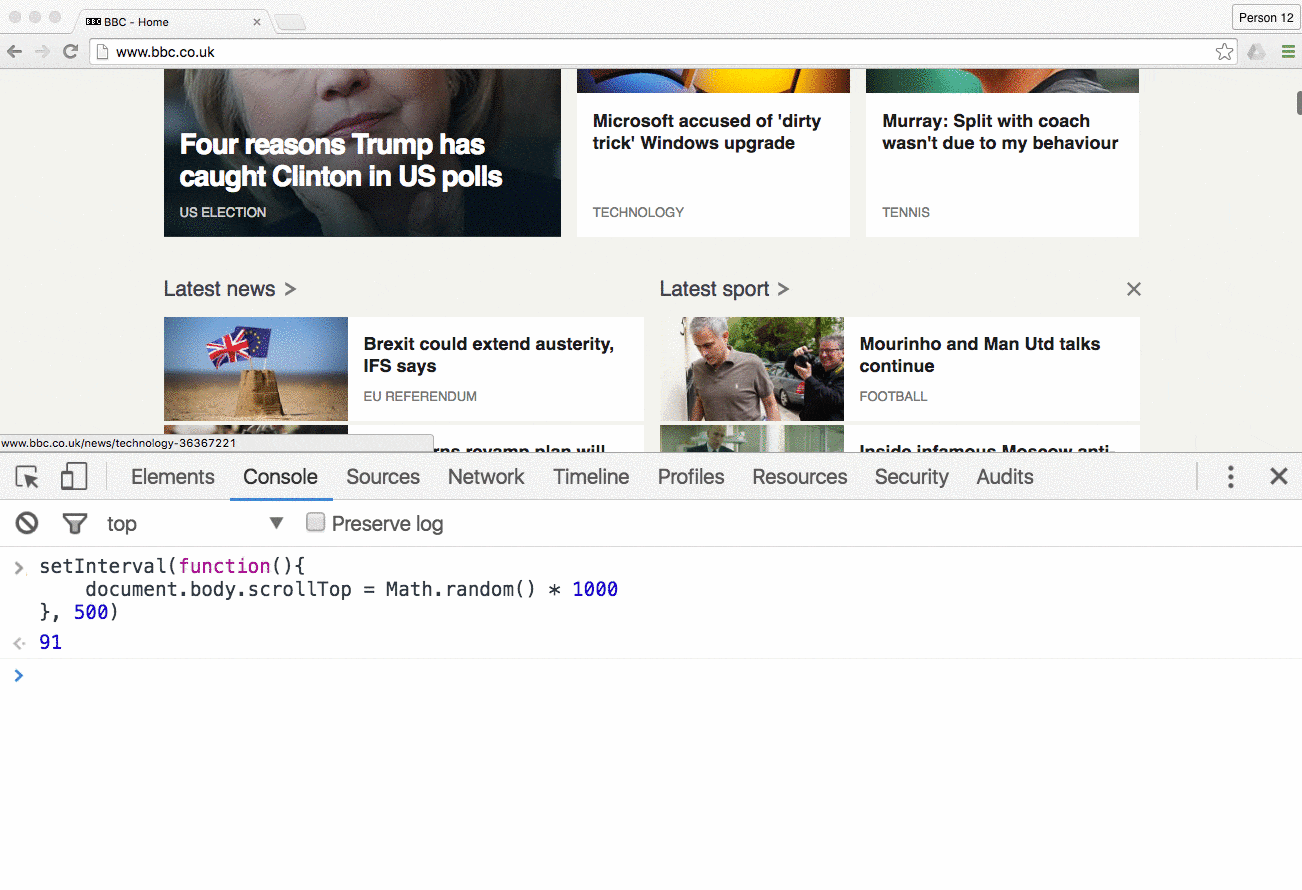The height and width of the screenshot is (890, 1302).
Task: Click the page vertical scrollbar thumb
Action: pyautogui.click(x=1299, y=102)
